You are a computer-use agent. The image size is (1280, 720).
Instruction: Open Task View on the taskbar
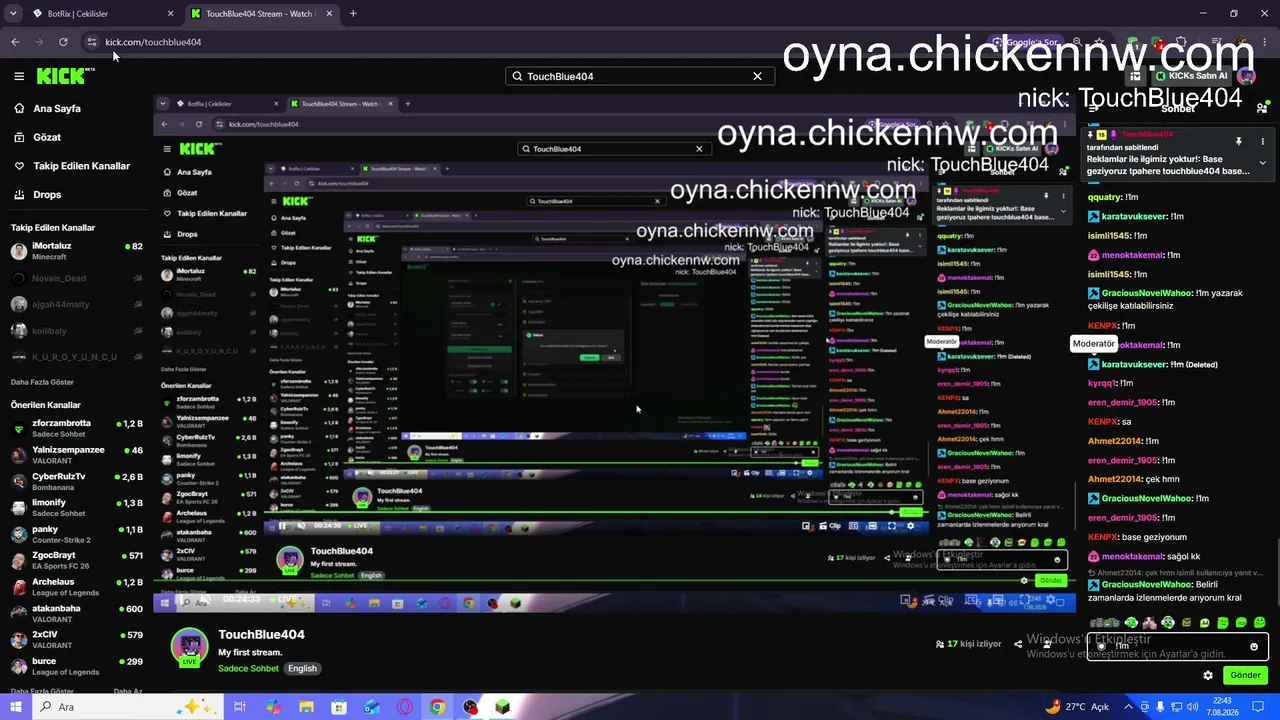pyautogui.click(x=240, y=707)
